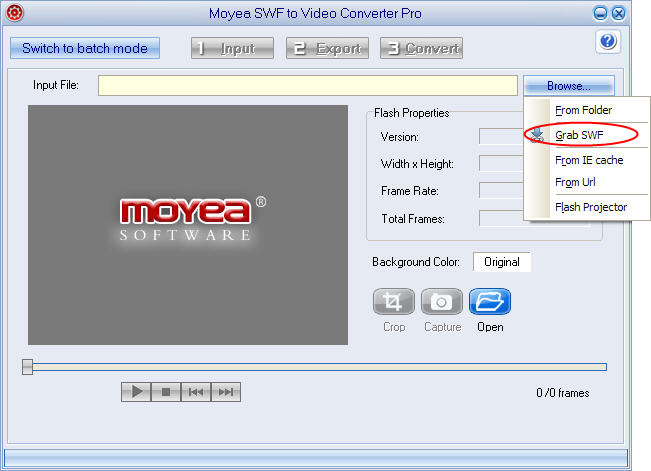651x471 pixels.
Task: Click the red Moyea gear logo icon
Action: click(15, 13)
